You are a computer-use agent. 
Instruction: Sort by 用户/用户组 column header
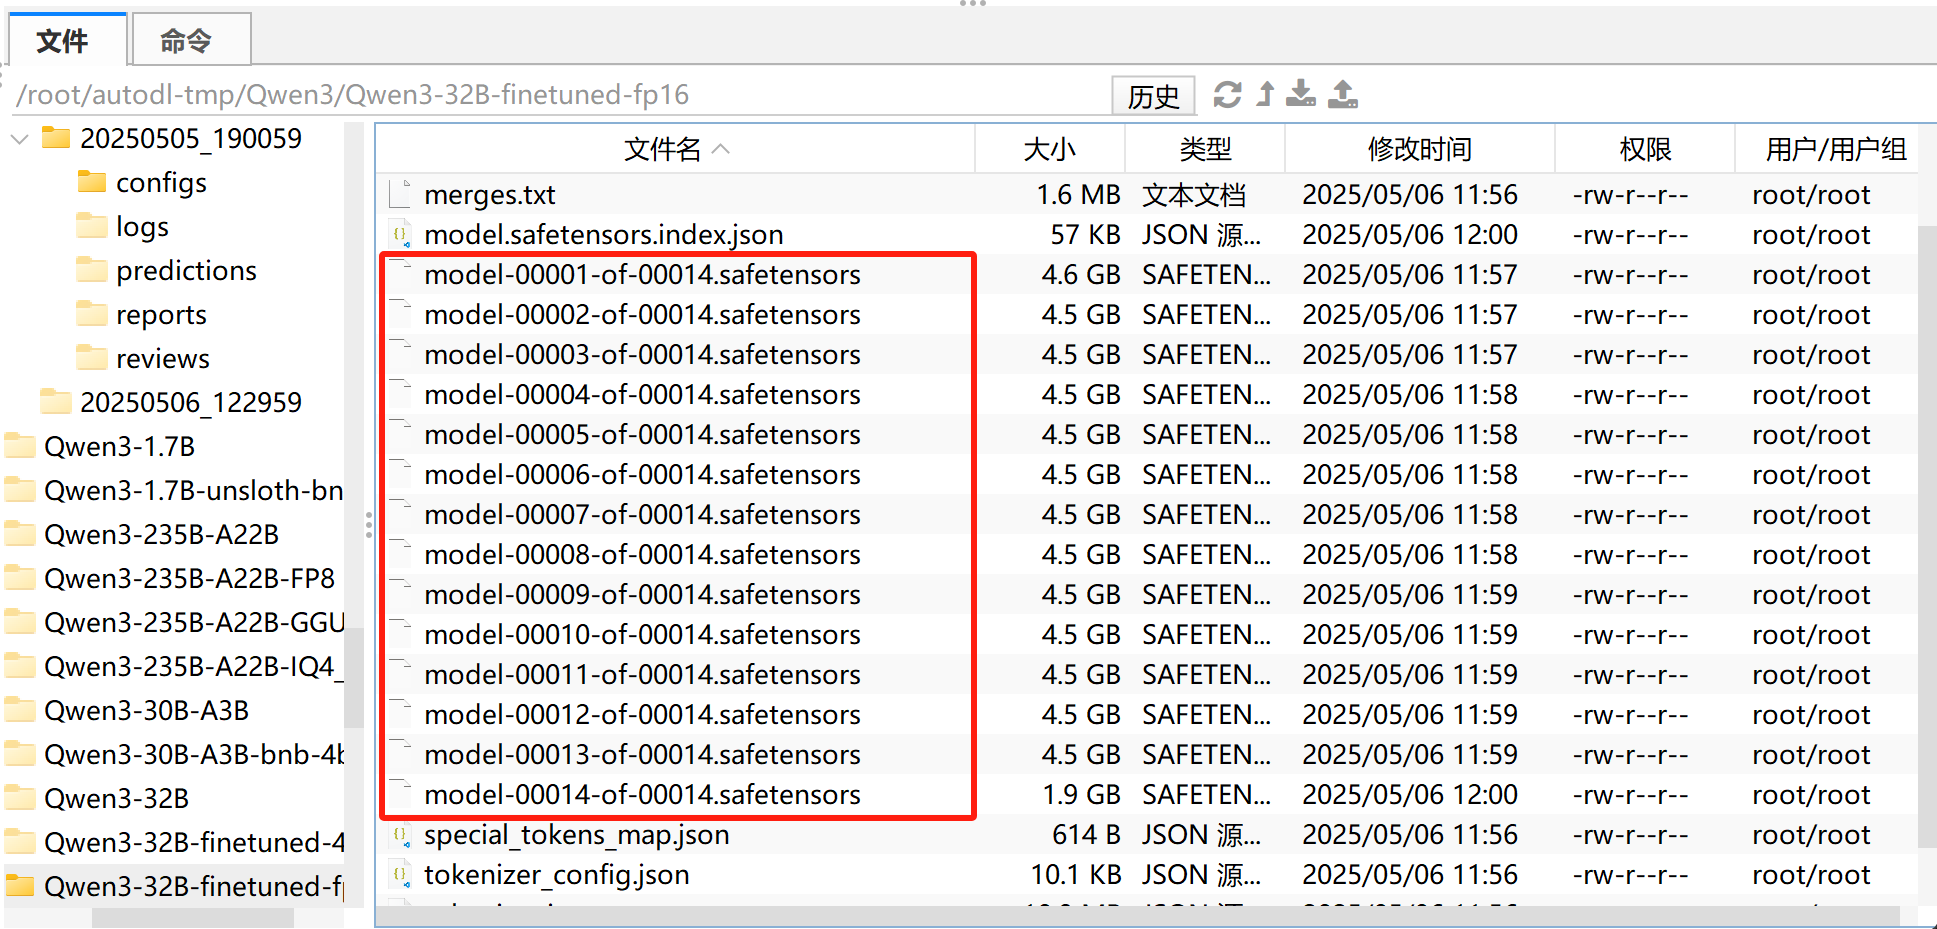click(1835, 149)
